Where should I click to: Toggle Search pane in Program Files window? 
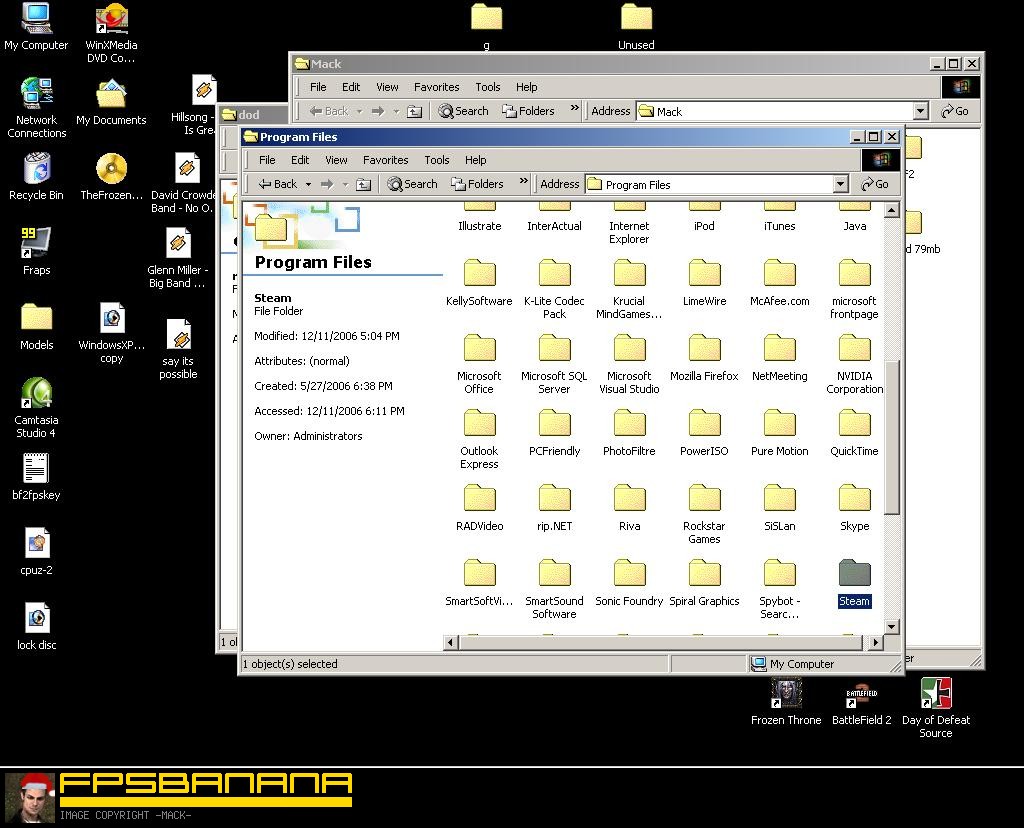pyautogui.click(x=413, y=184)
